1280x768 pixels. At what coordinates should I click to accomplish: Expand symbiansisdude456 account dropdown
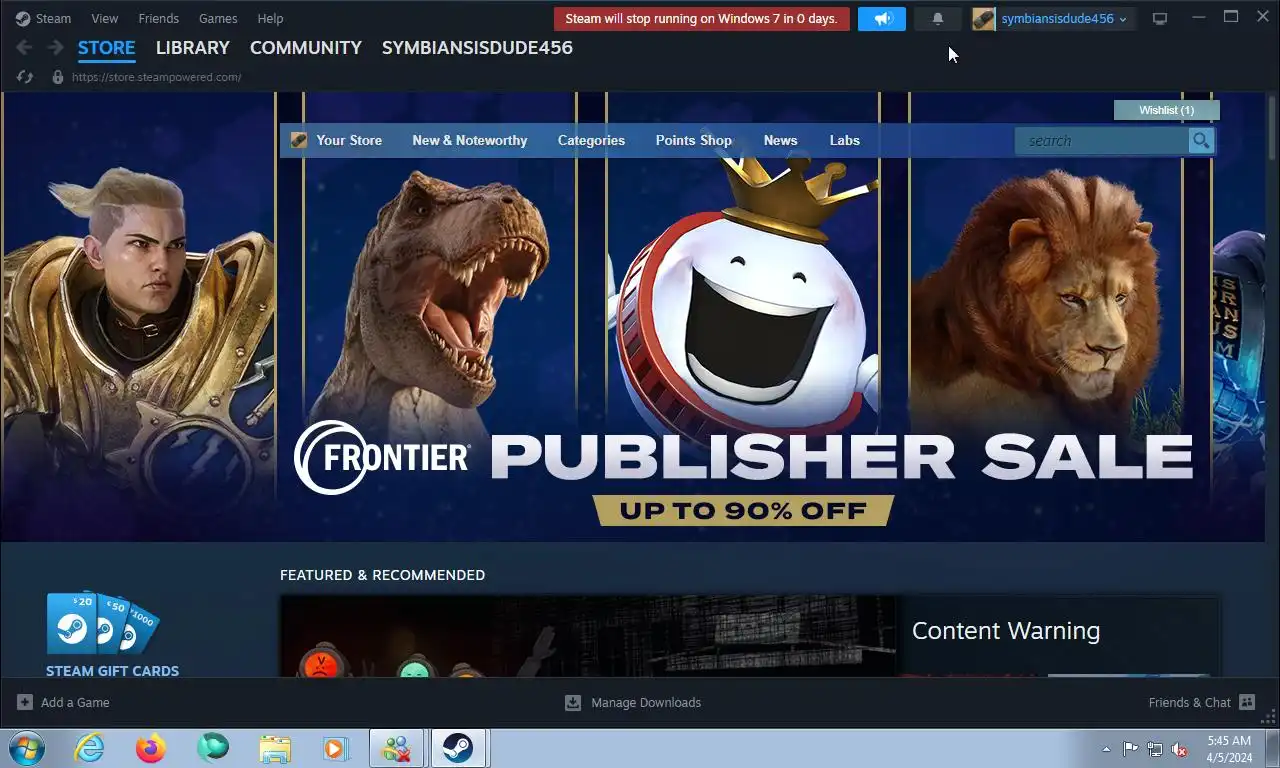(1064, 18)
